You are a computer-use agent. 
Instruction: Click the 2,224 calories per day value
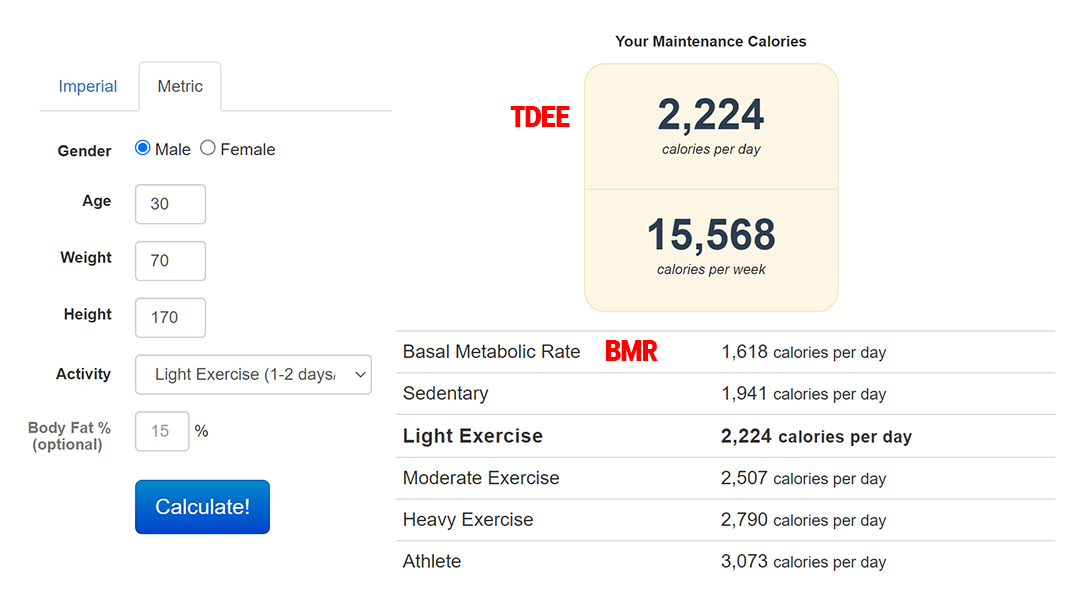pos(711,116)
